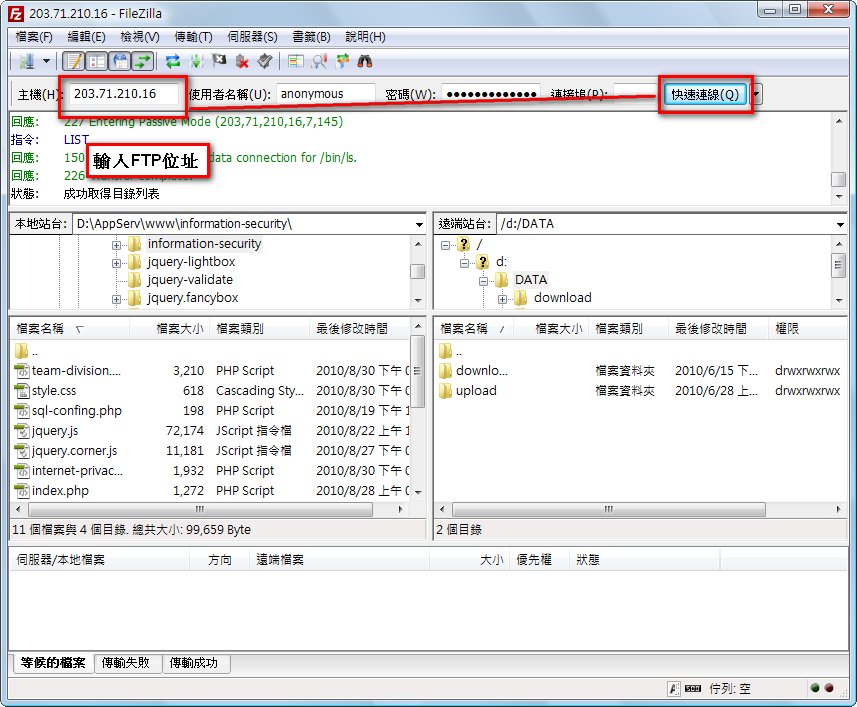The width and height of the screenshot is (857, 707).
Task: Click the process queue icon
Action: [x=196, y=61]
